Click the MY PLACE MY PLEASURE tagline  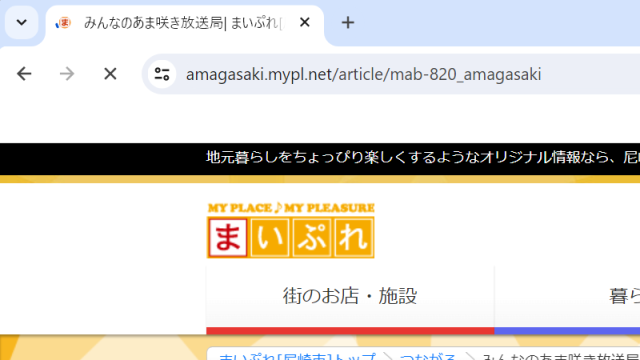[291, 208]
